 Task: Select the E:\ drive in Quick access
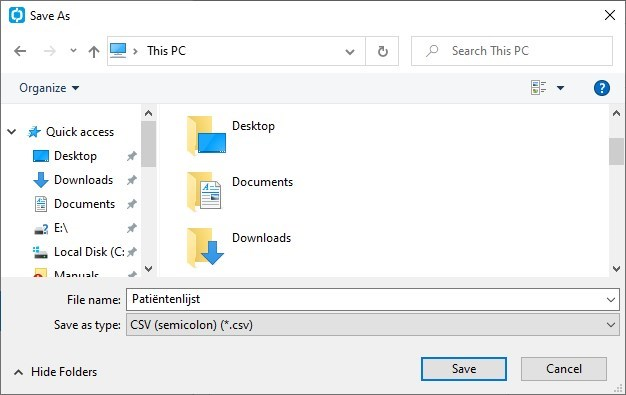(61, 228)
